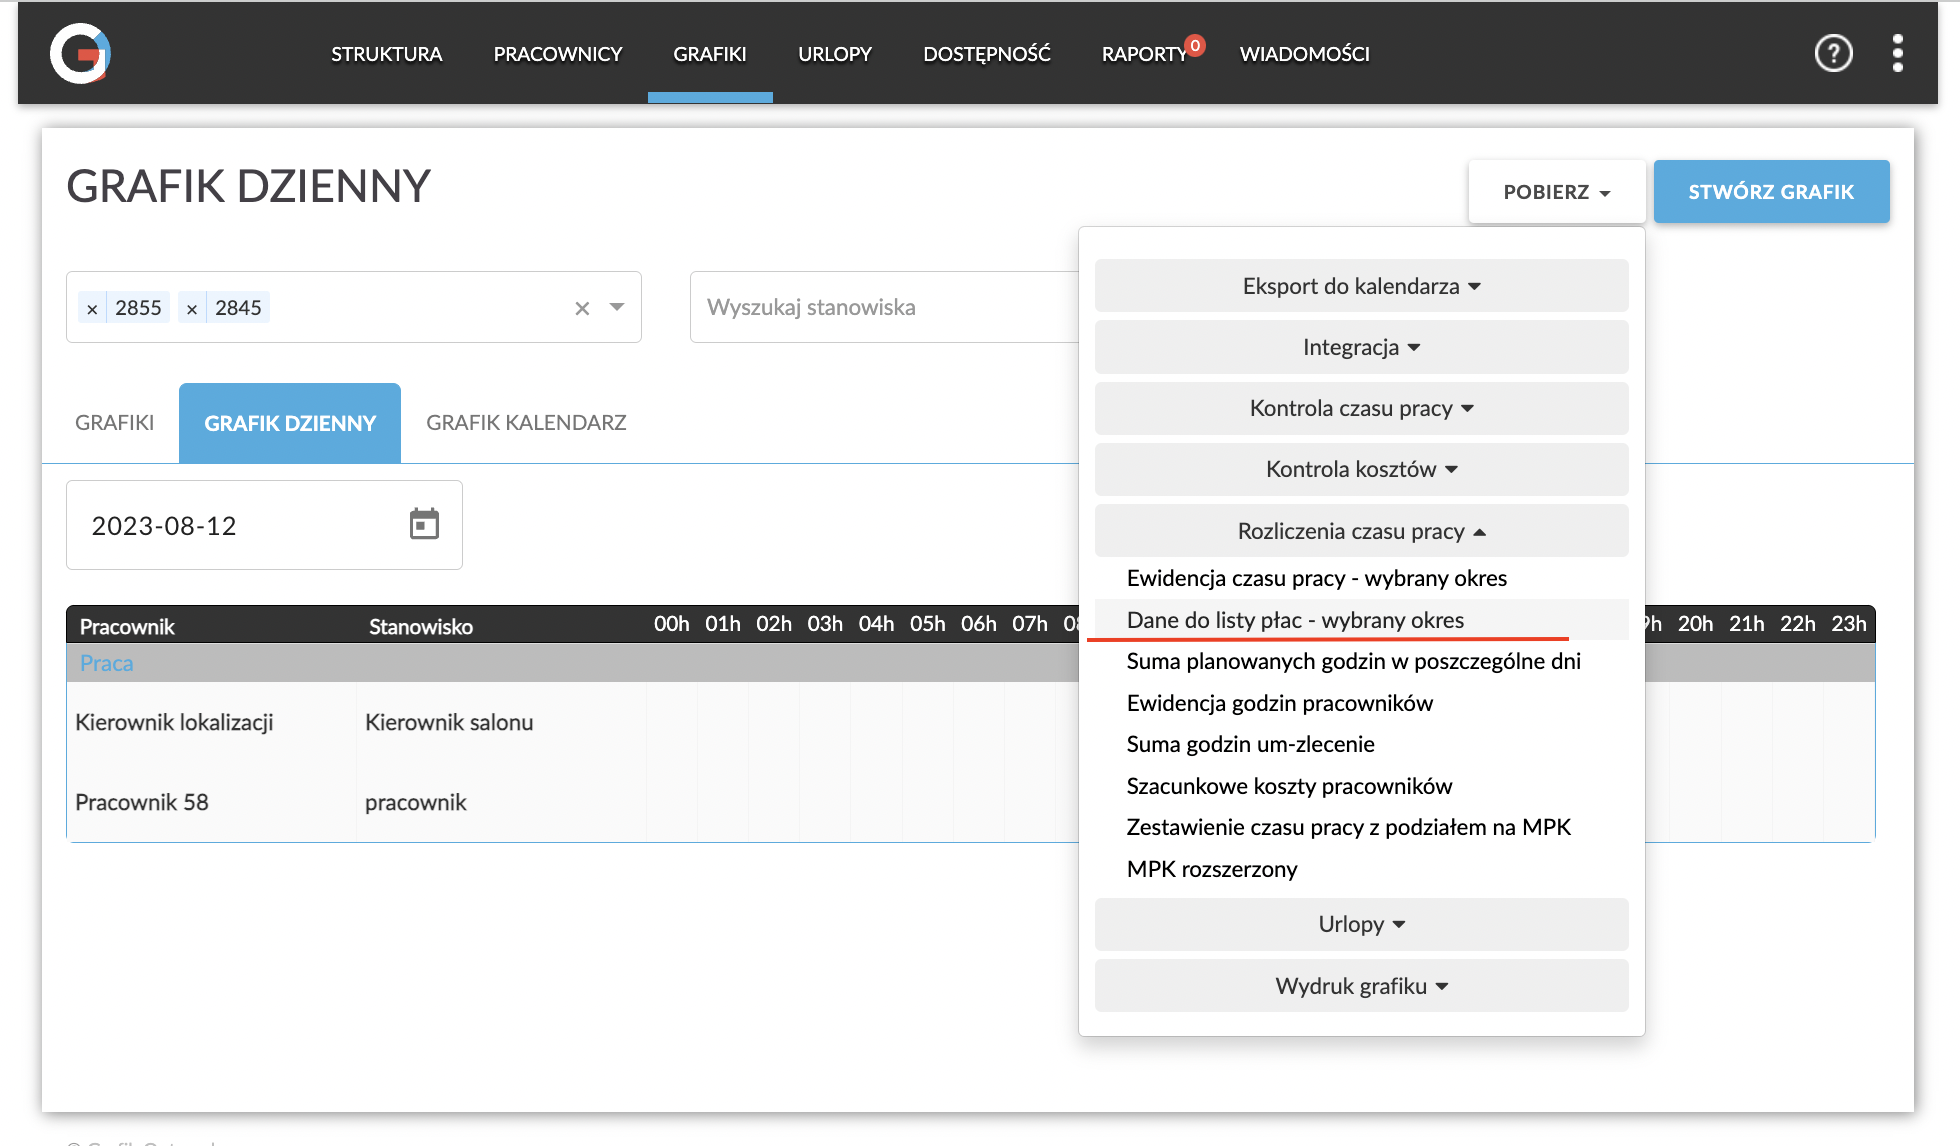Screen dimensions: 1960x1146
Task: Remove the 2855 tag from filter
Action: [92, 309]
